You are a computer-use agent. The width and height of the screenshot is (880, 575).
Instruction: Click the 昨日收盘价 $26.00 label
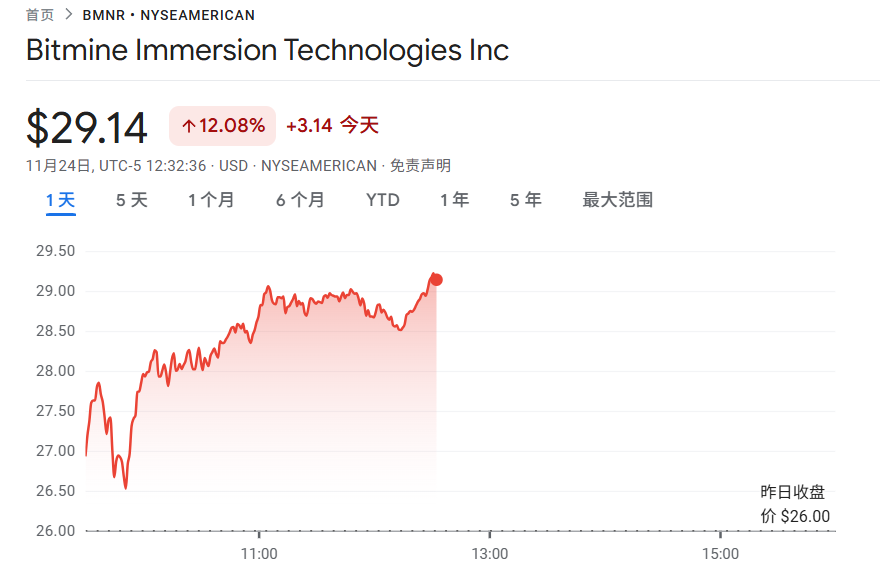pos(795,504)
